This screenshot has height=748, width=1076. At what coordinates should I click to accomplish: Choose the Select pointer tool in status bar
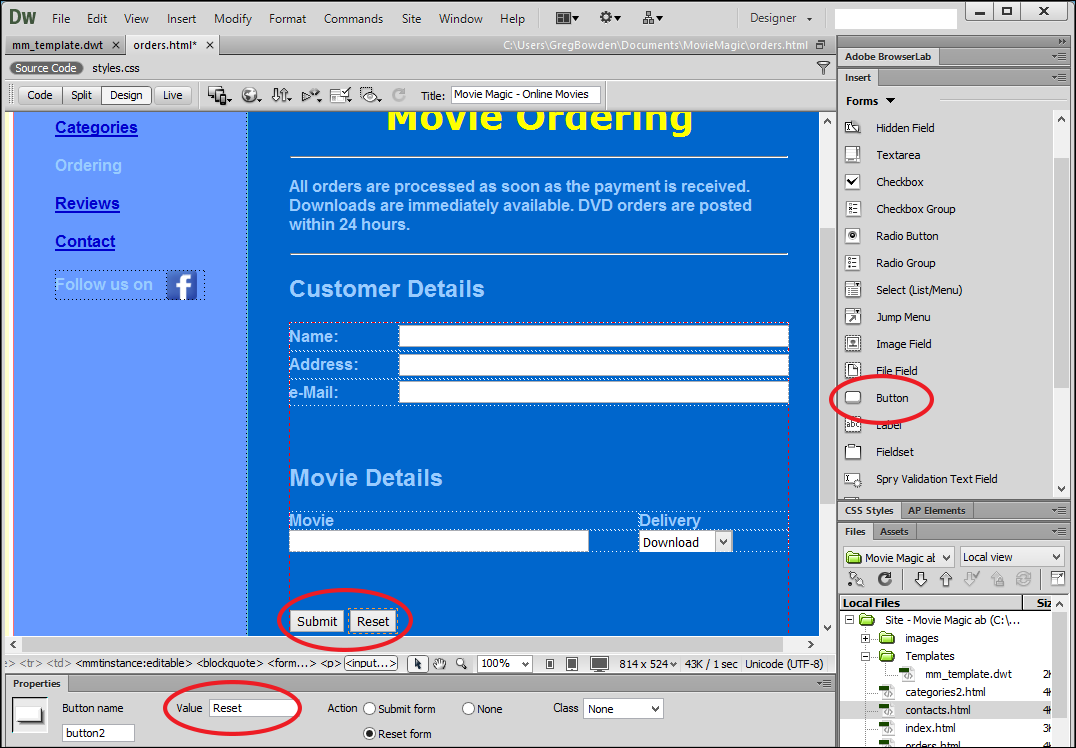pyautogui.click(x=417, y=664)
